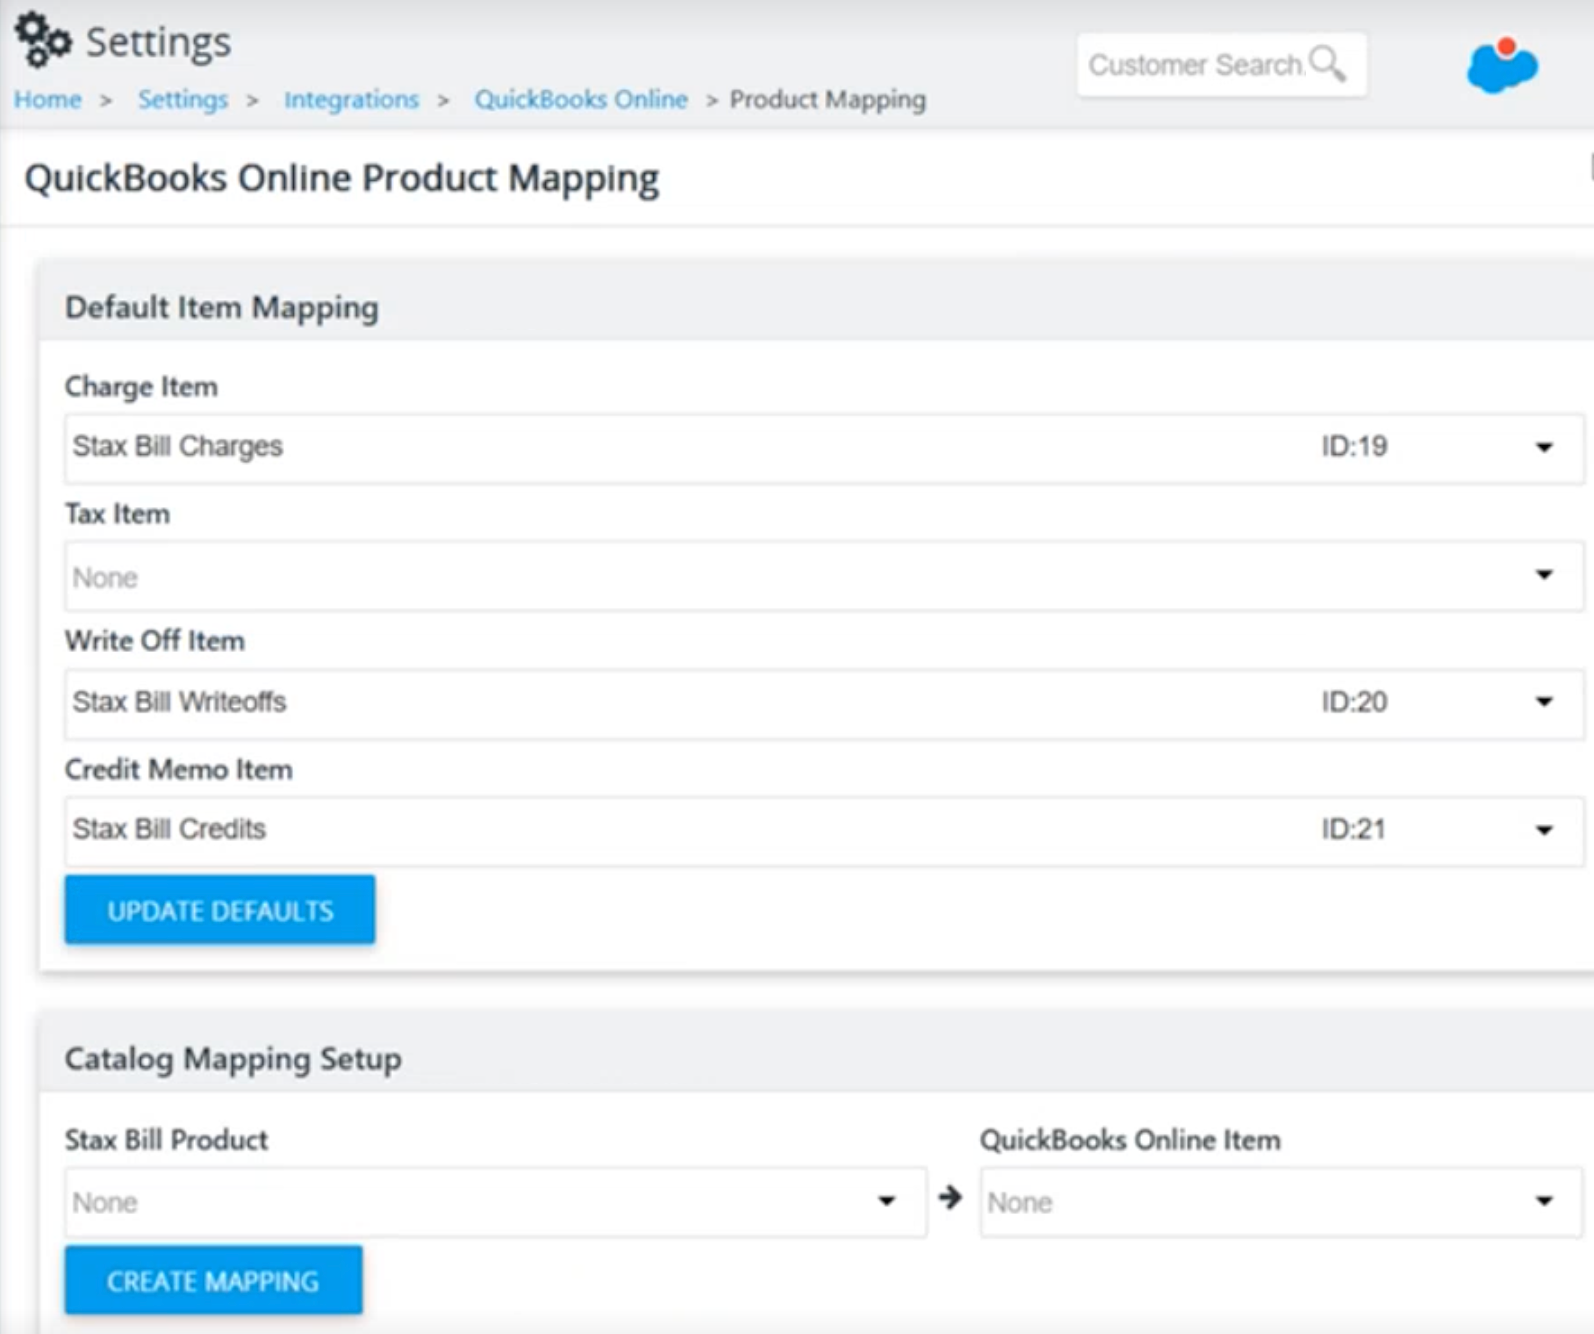Select the 'Stax Bill Credits' value text

(x=169, y=829)
